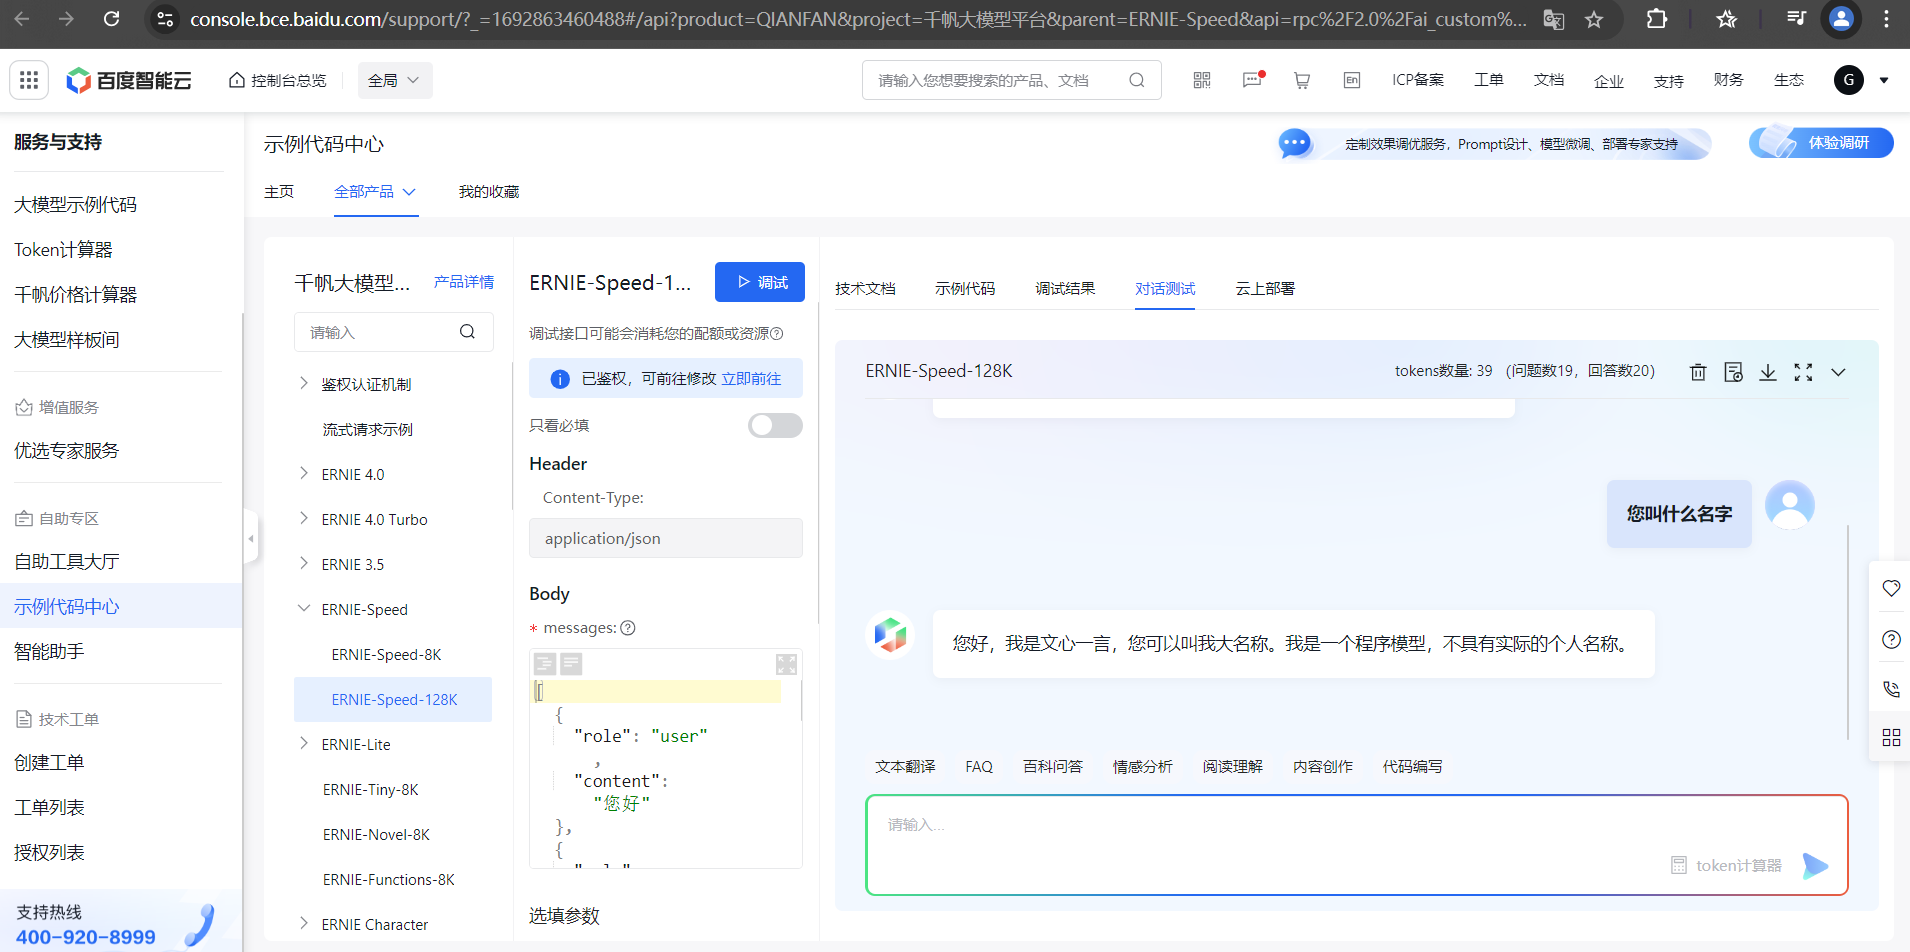1910x952 pixels.
Task: Expand the JSON editor to fullscreen
Action: tap(787, 664)
